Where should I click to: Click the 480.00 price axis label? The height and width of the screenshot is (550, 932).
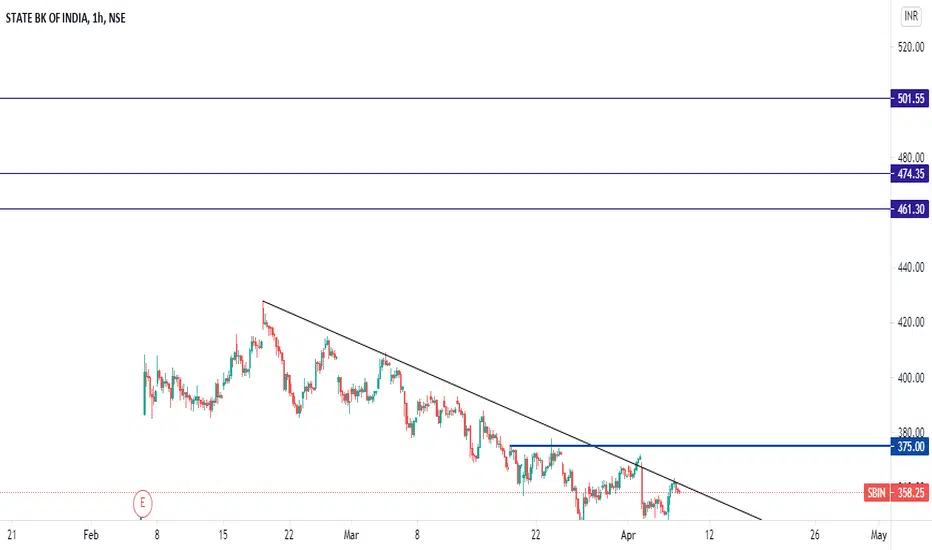pos(911,158)
